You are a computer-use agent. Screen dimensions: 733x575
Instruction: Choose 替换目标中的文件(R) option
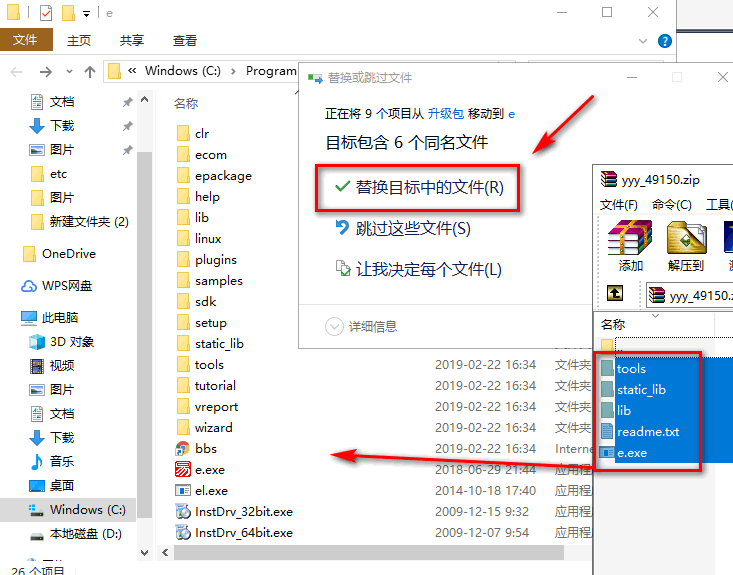tap(418, 187)
